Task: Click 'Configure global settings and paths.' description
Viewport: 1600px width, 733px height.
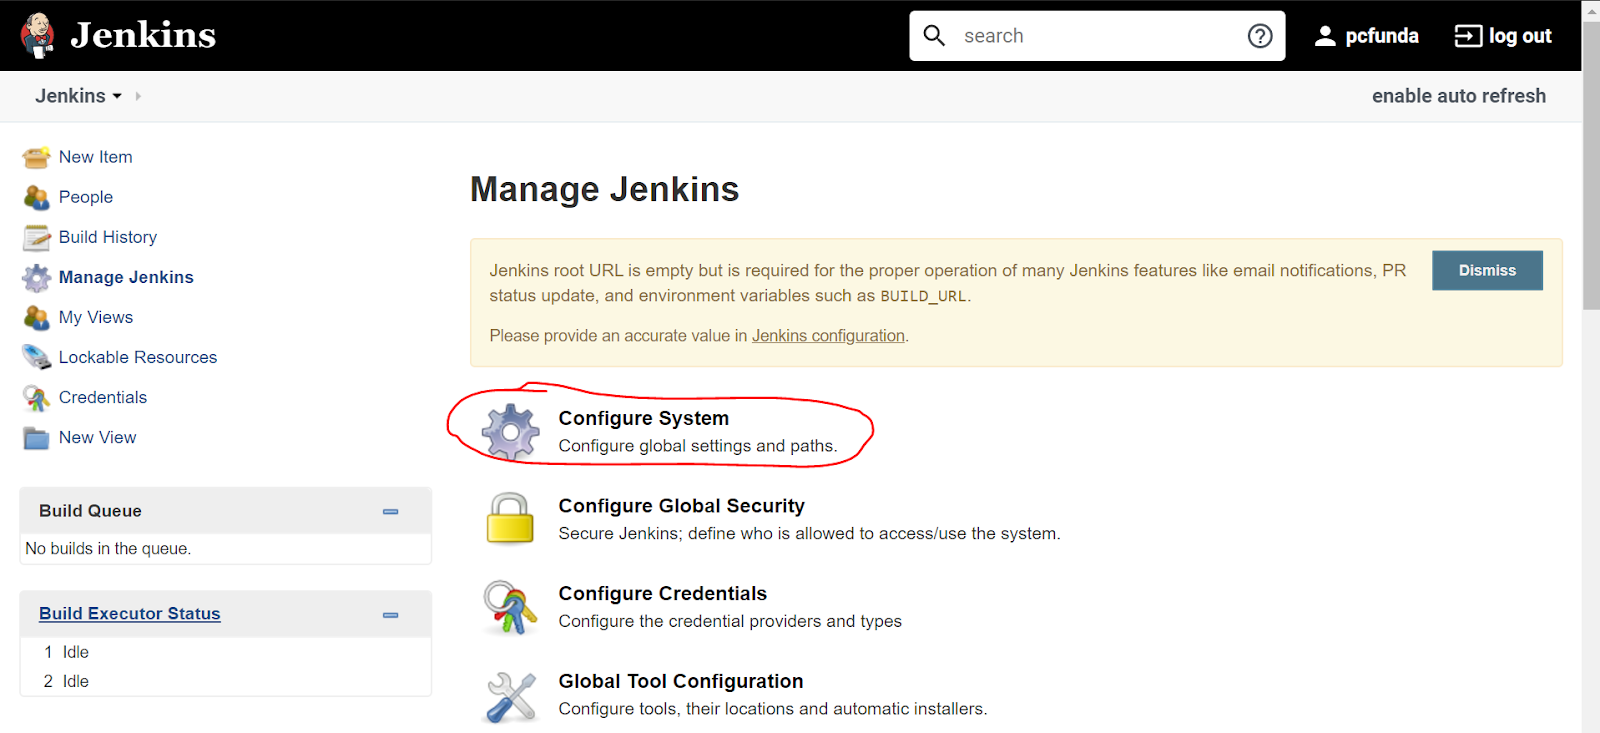Action: [698, 446]
